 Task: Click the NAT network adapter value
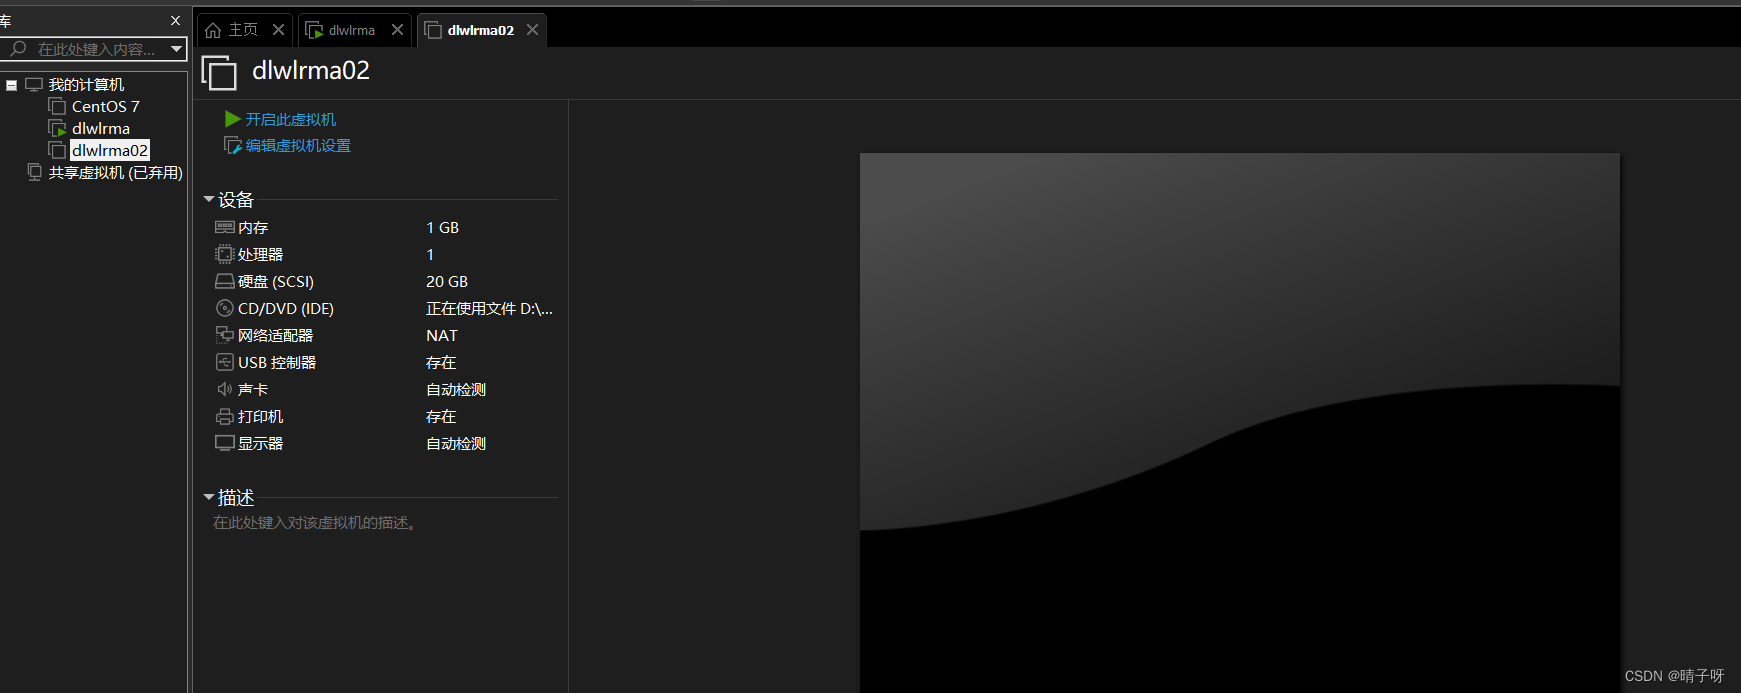(x=442, y=335)
